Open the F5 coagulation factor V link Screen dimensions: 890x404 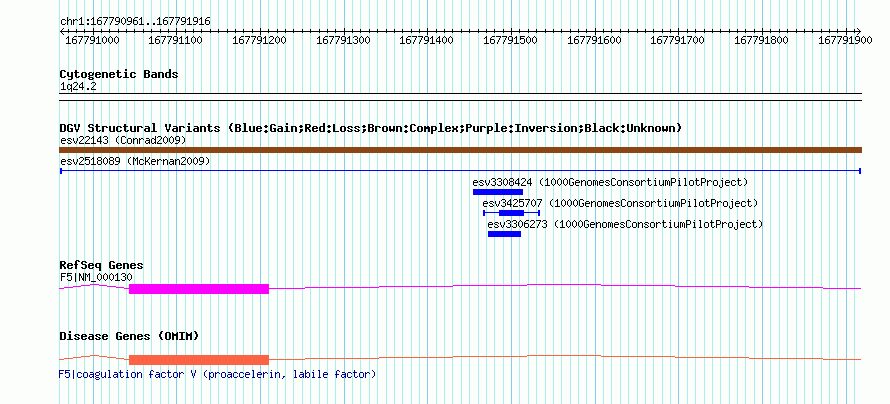[x=217, y=374]
